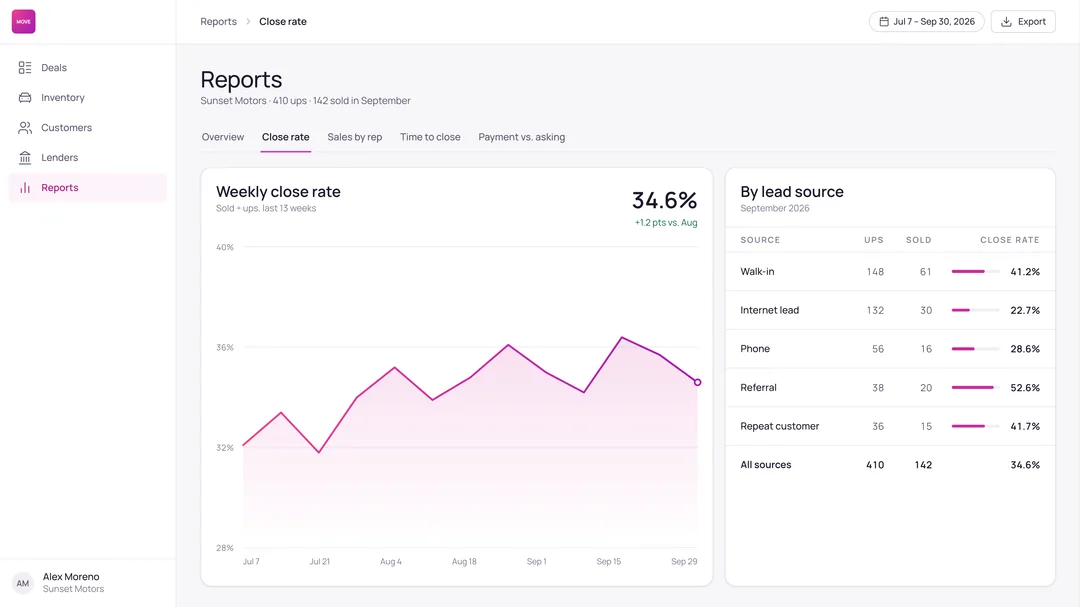Click the Deals list icon in sidebar
1080x607 pixels.
coord(25,68)
